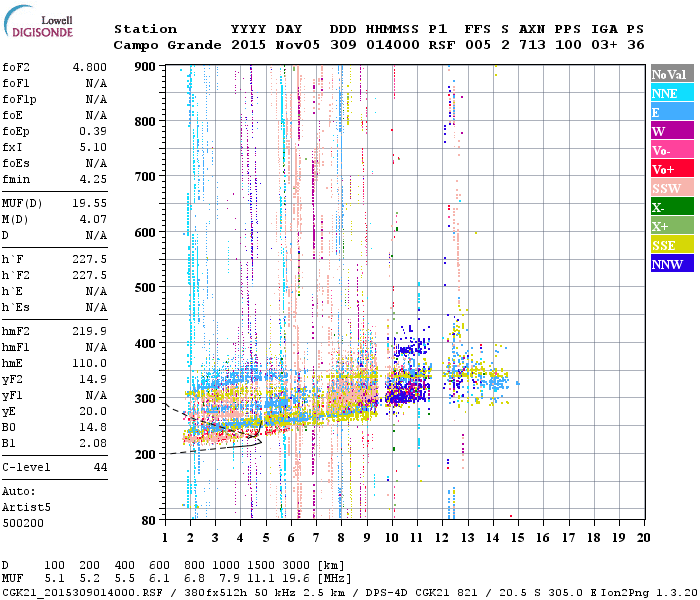Select the foEp value 0.39
The height and width of the screenshot is (600, 700).
coord(93,131)
